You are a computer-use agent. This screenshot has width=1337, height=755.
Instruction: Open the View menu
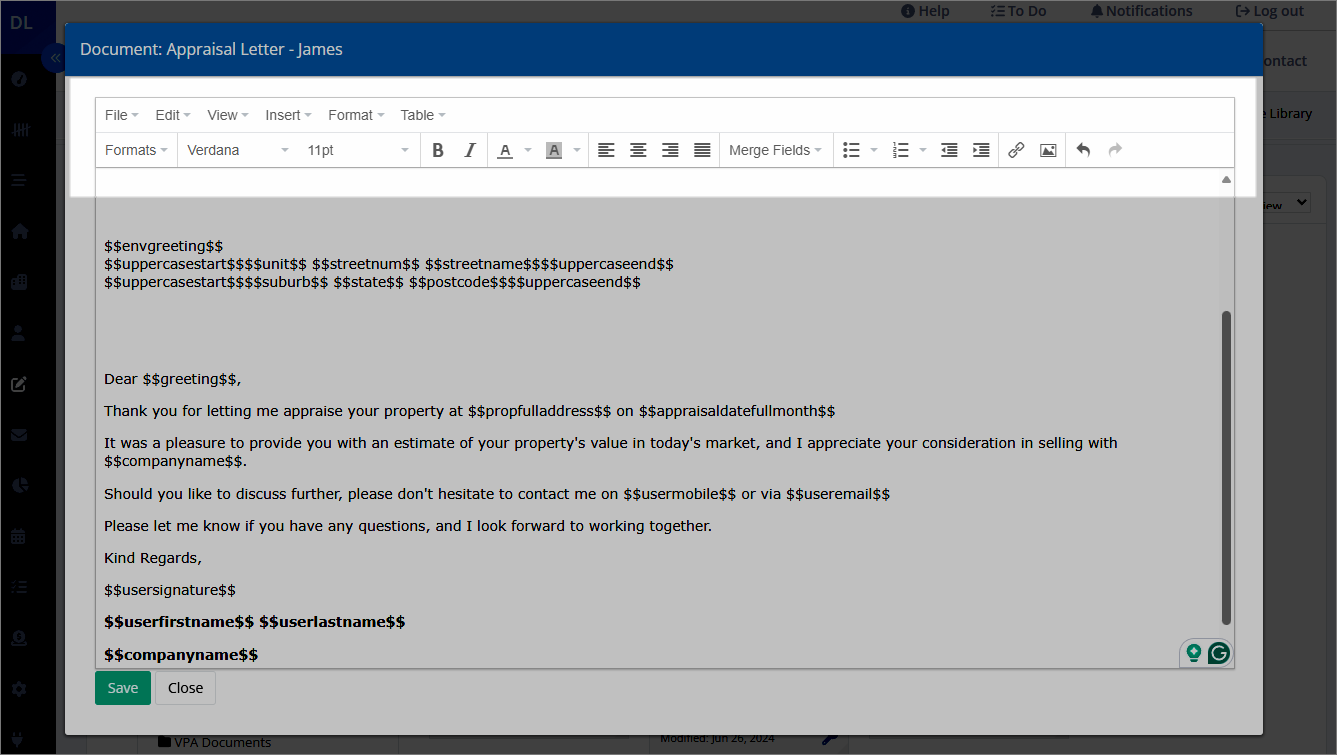tap(228, 115)
